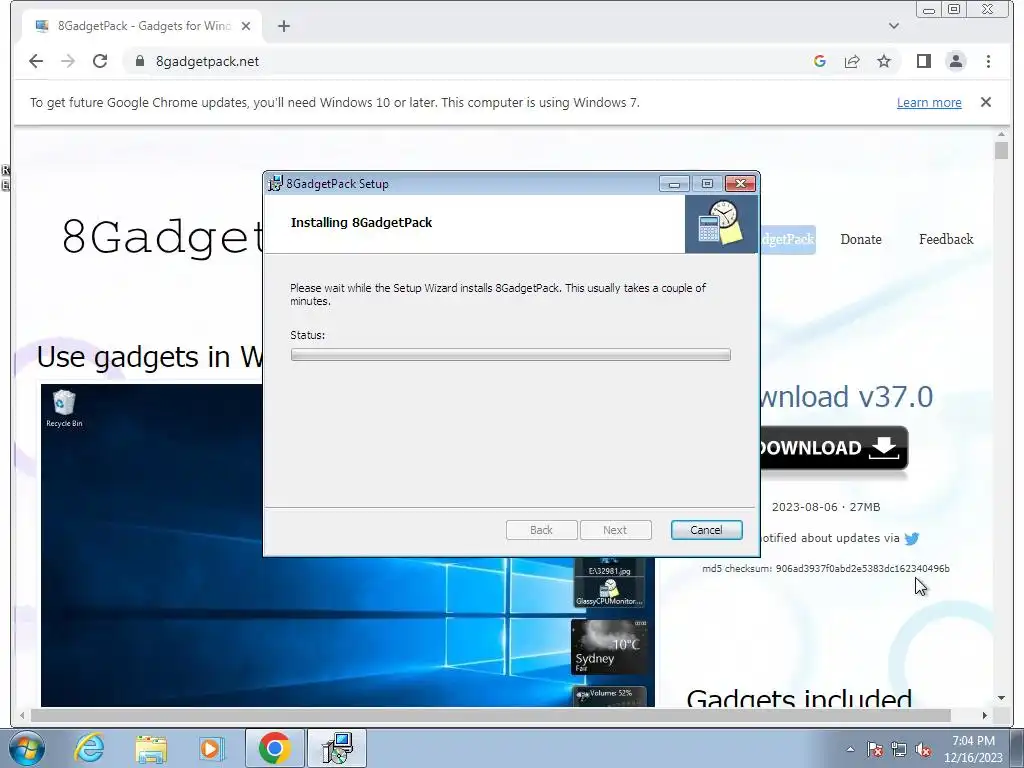
Task: Click the muted volume tray icon
Action: tap(923, 749)
